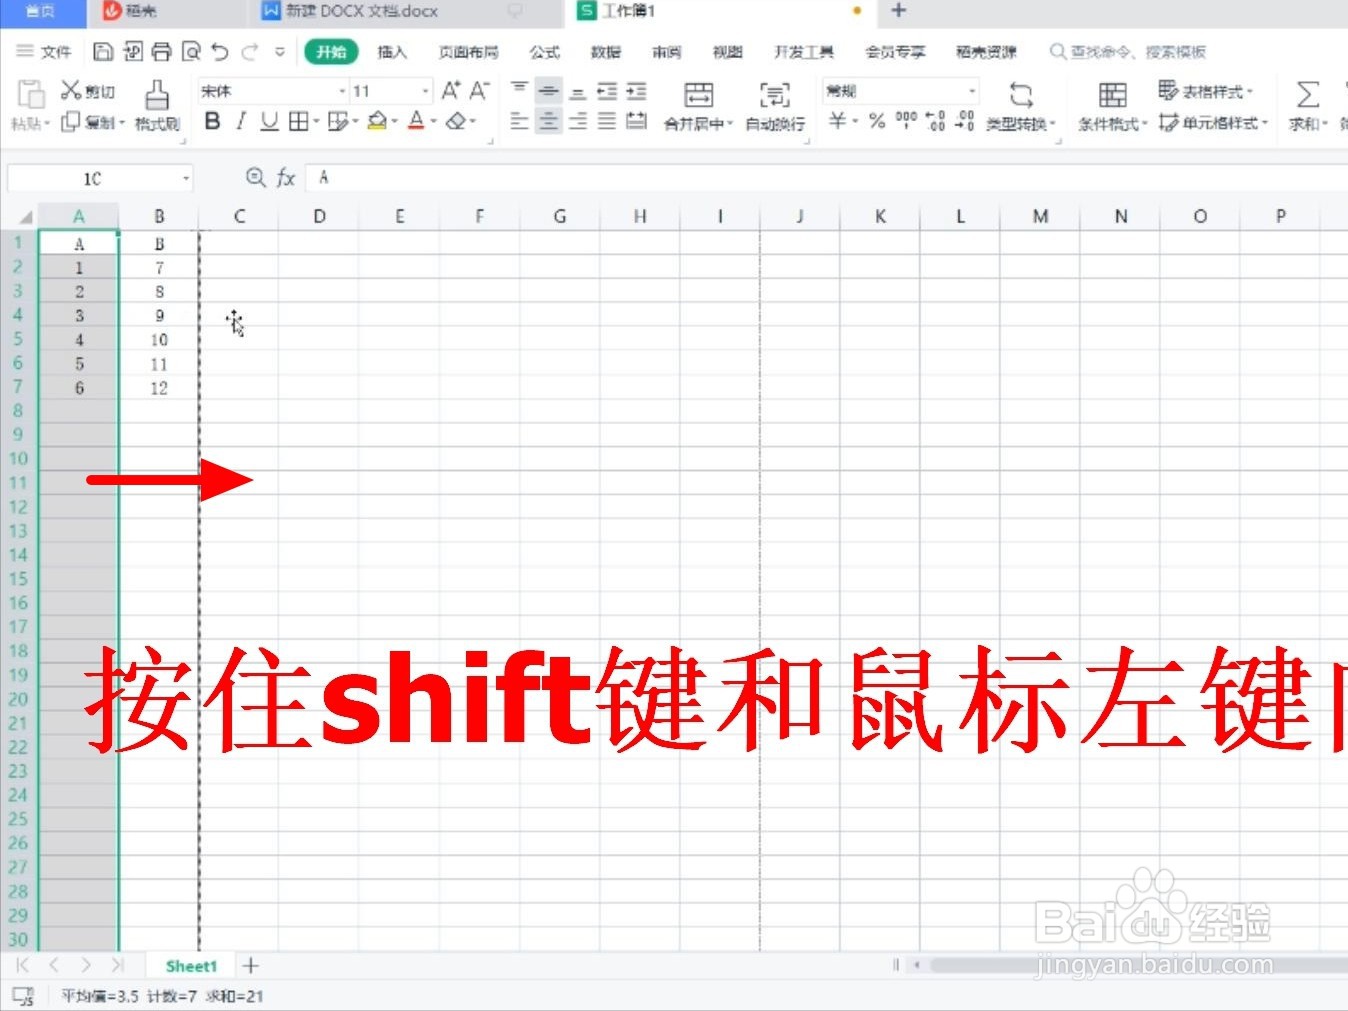Undo the last action

point(220,51)
